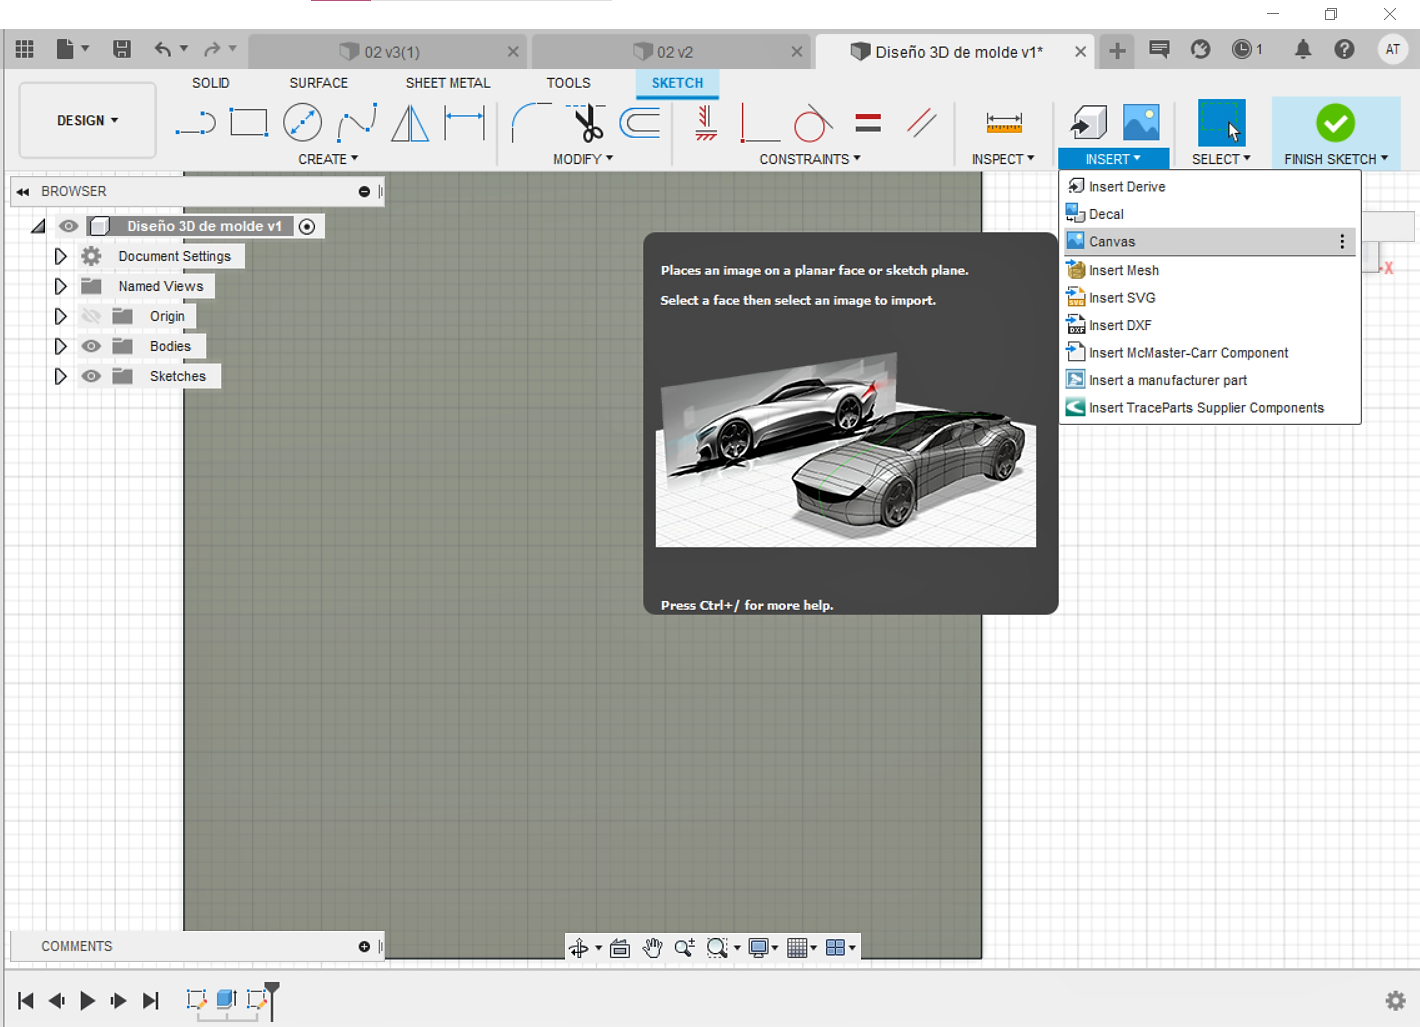This screenshot has height=1027, width=1420.
Task: Expand the Named Views node
Action: [x=60, y=286]
